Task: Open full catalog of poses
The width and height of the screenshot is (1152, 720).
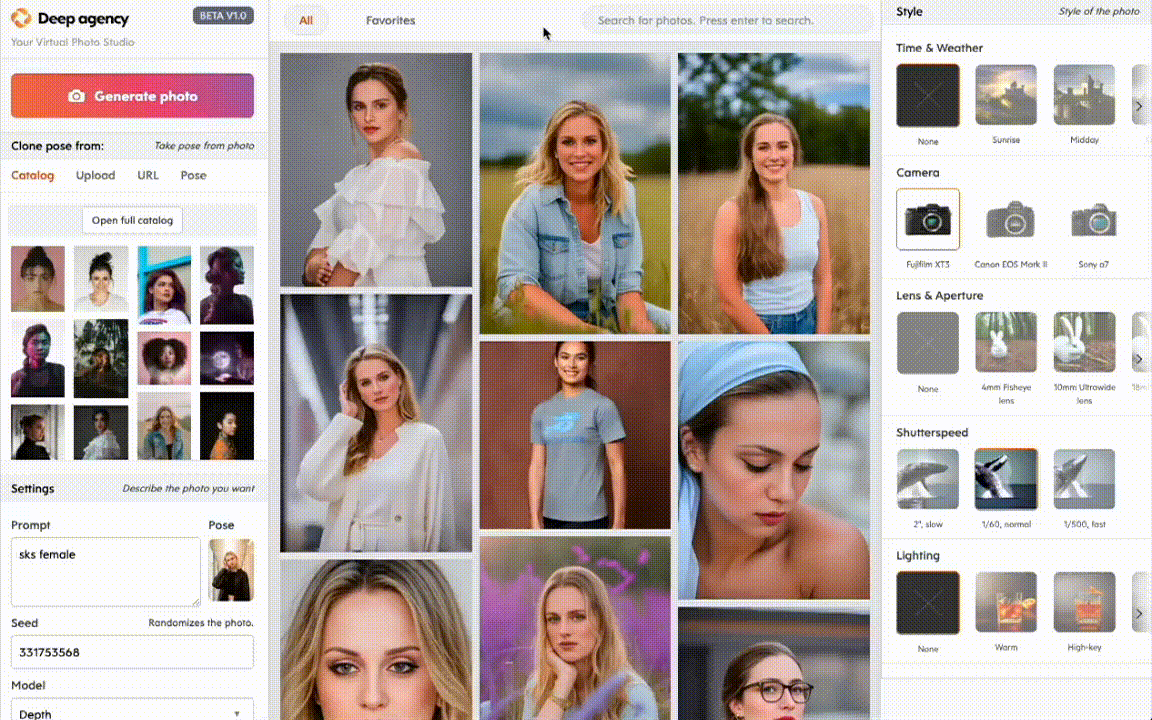Action: coord(132,220)
